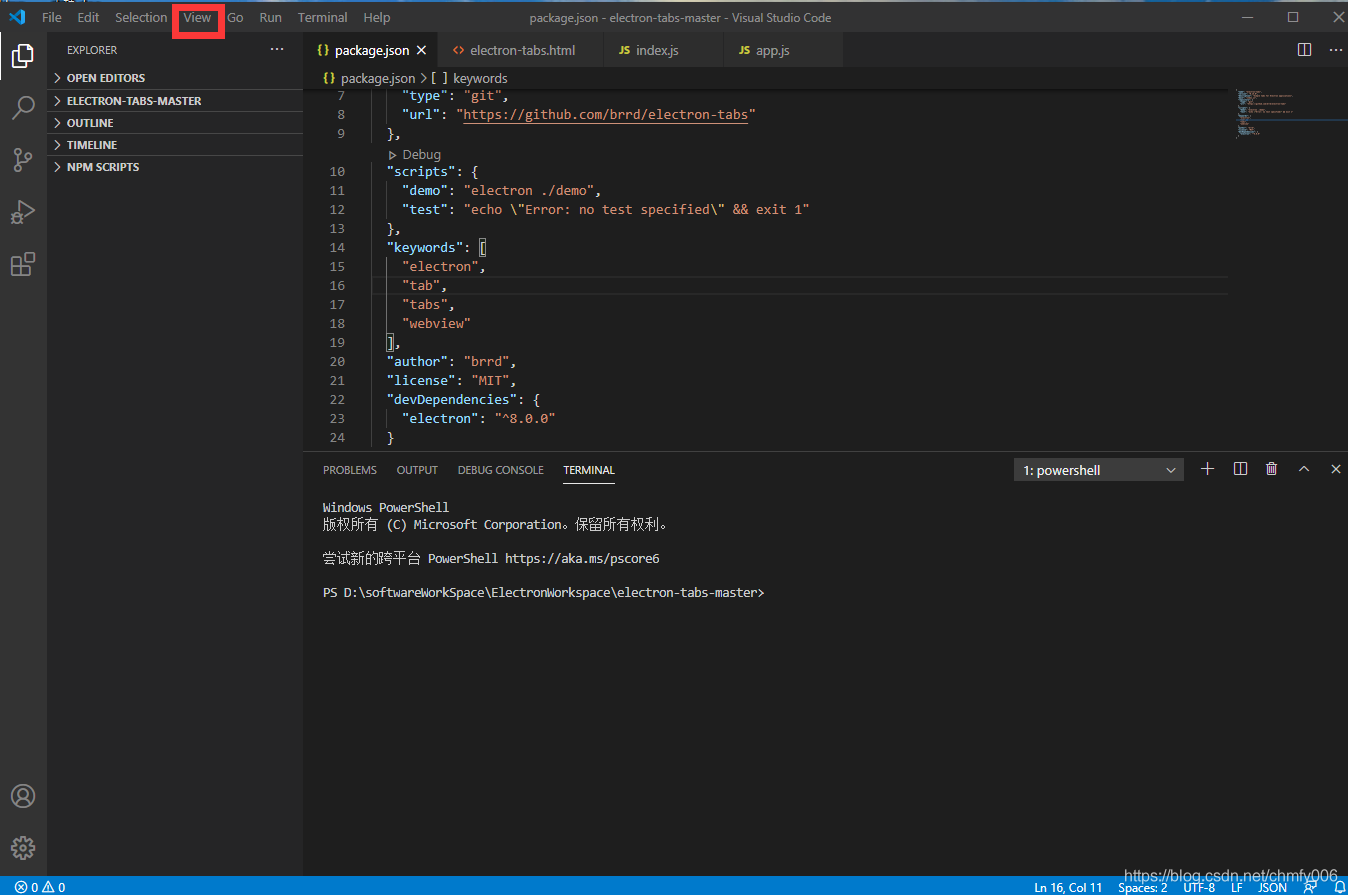
Task: Click the errors and warnings status icon
Action: [x=40, y=887]
